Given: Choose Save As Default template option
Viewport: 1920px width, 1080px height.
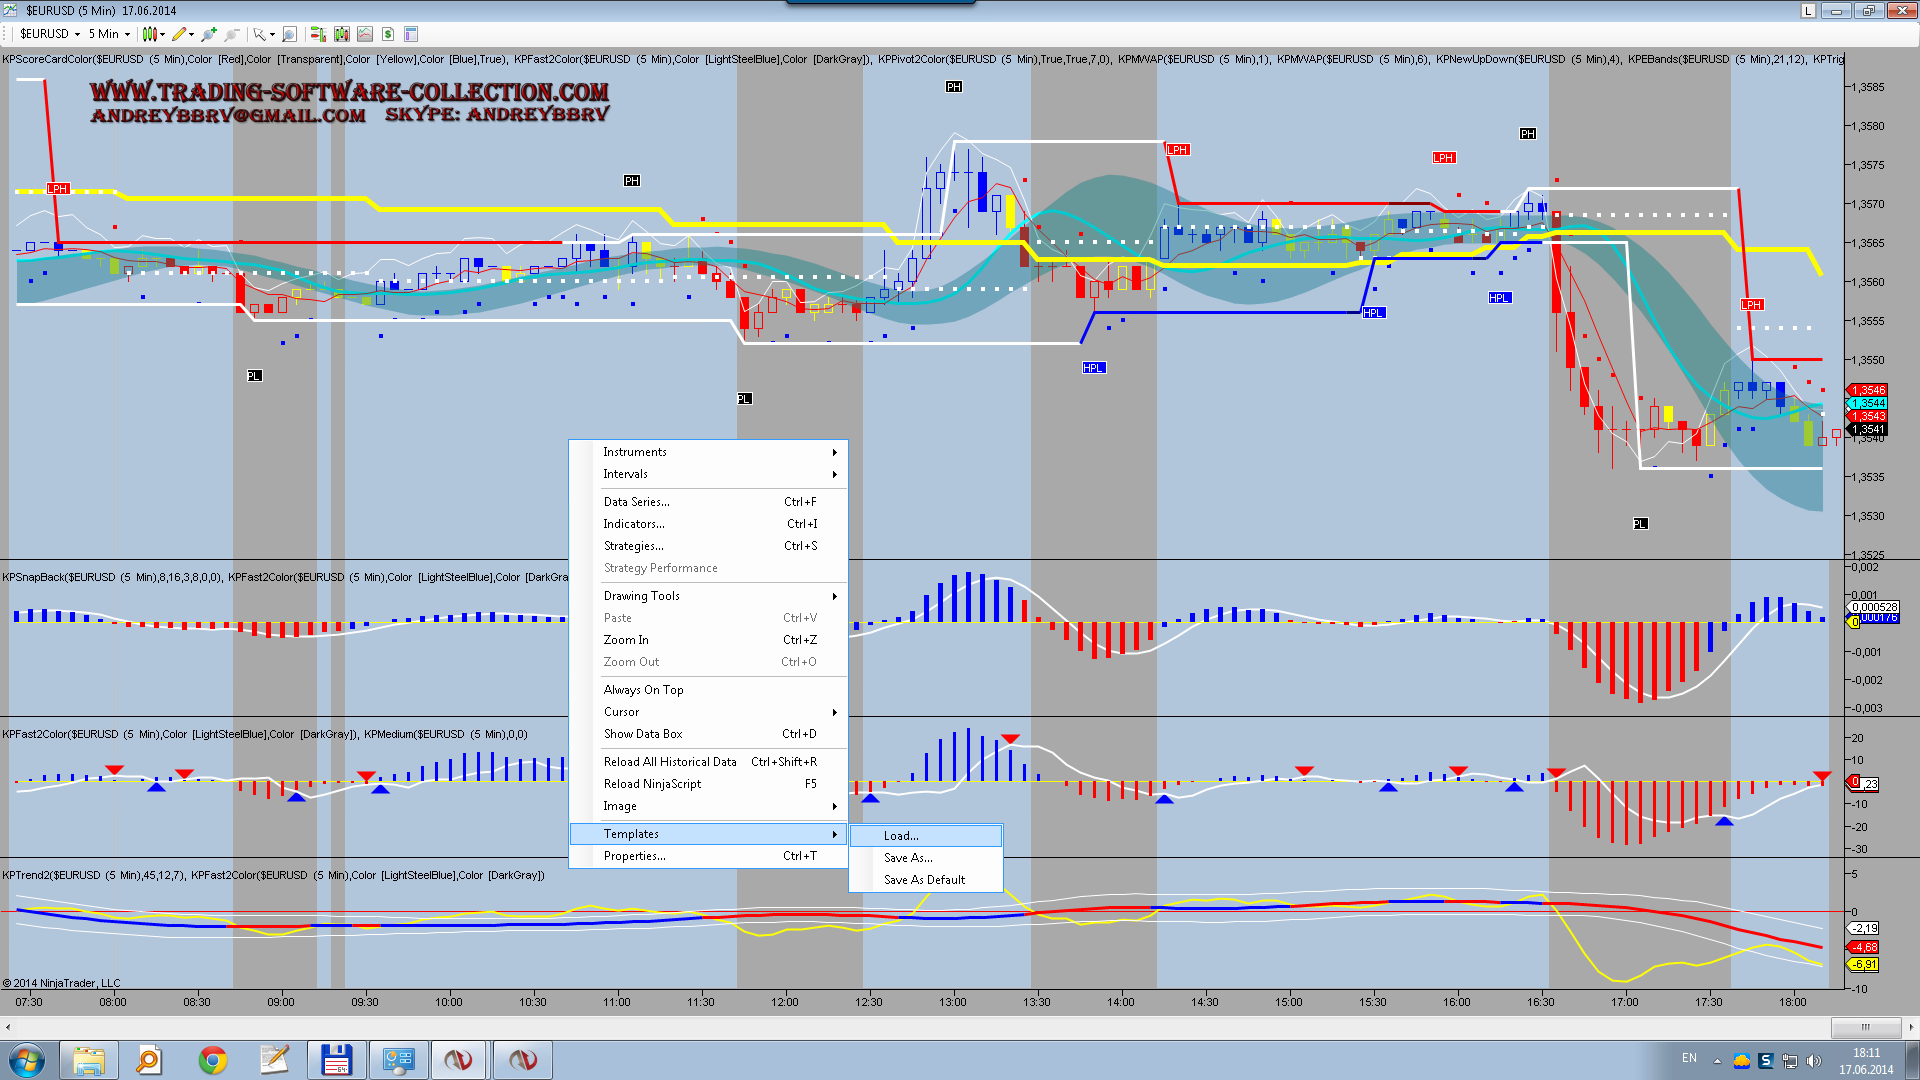Looking at the screenshot, I should pyautogui.click(x=924, y=880).
